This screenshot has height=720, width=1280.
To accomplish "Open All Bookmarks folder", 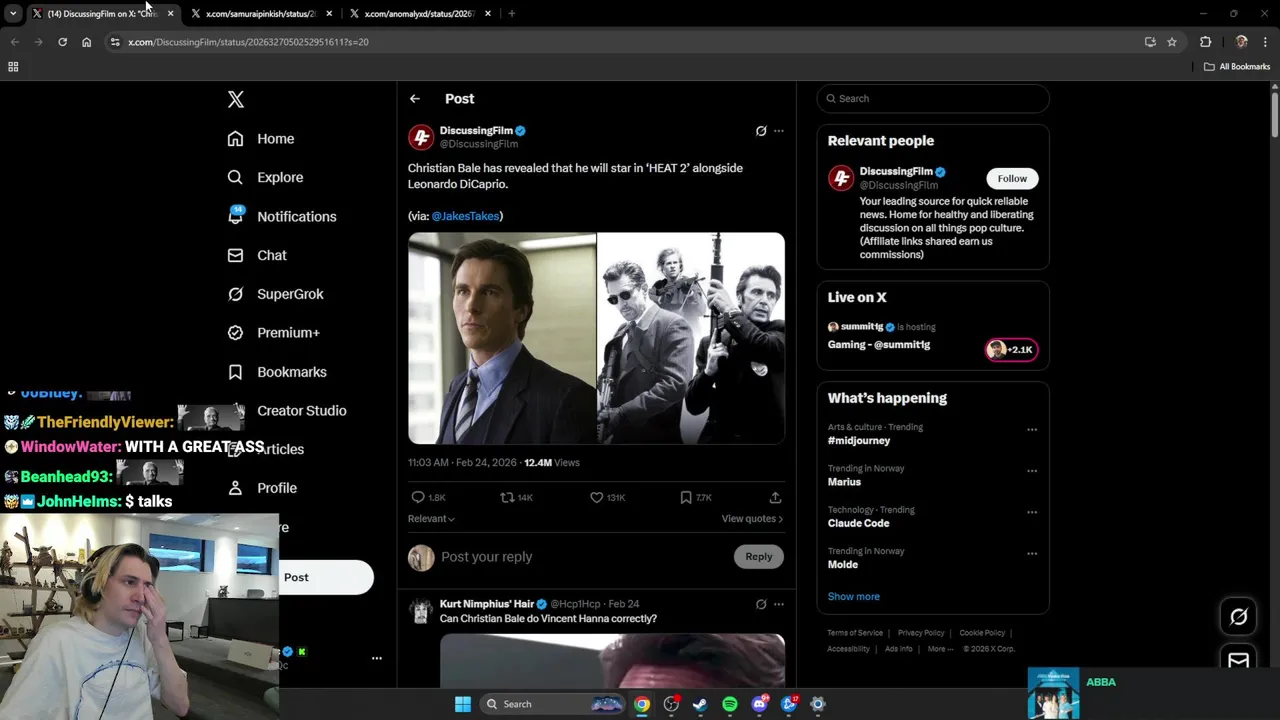I will click(x=1237, y=67).
